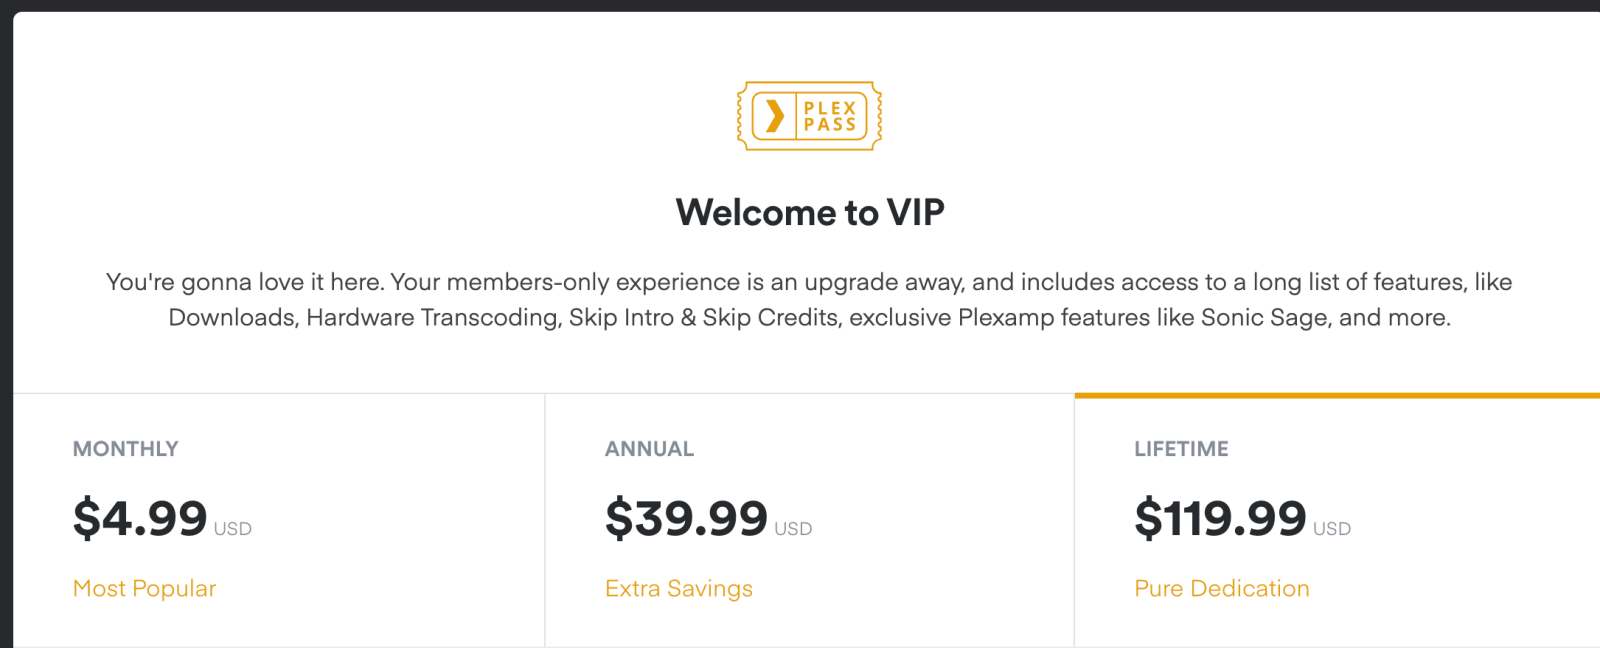Click the orange highlight bar above Lifetime
Screen dimensions: 1600x648
point(1337,396)
